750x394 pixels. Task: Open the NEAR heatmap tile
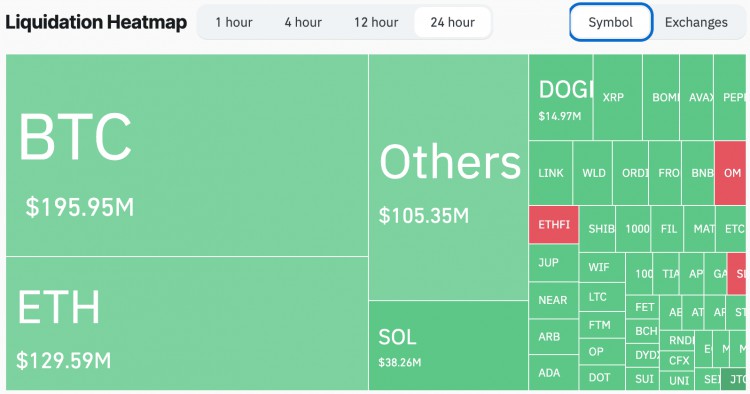coord(554,300)
